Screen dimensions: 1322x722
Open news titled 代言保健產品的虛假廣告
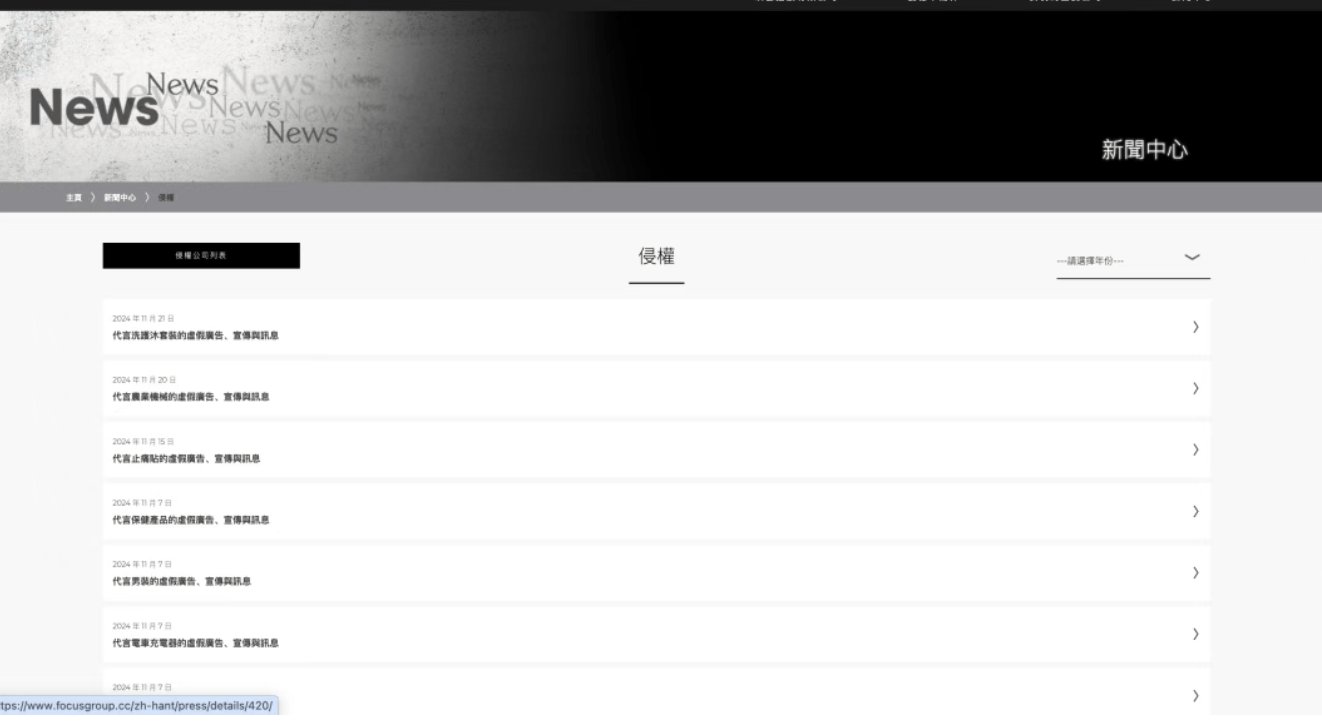(190, 520)
